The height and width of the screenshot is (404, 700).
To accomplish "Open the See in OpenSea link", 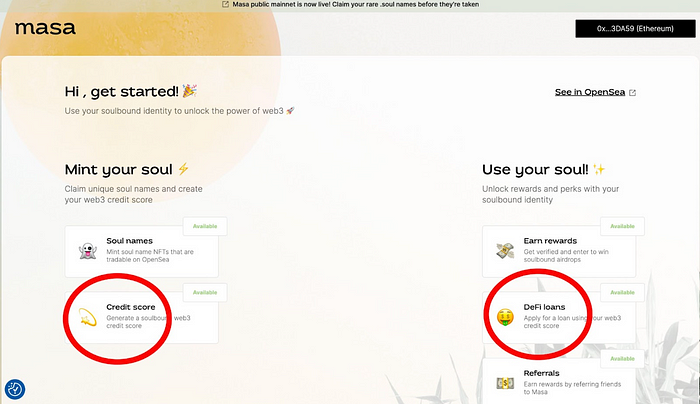I will [x=589, y=92].
